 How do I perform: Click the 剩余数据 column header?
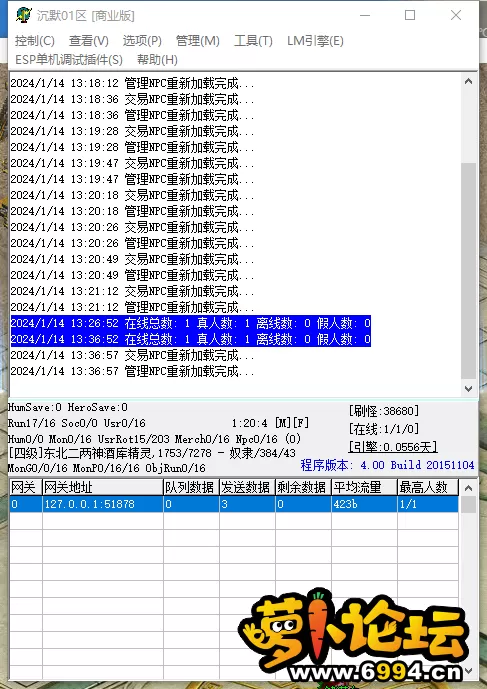(303, 487)
